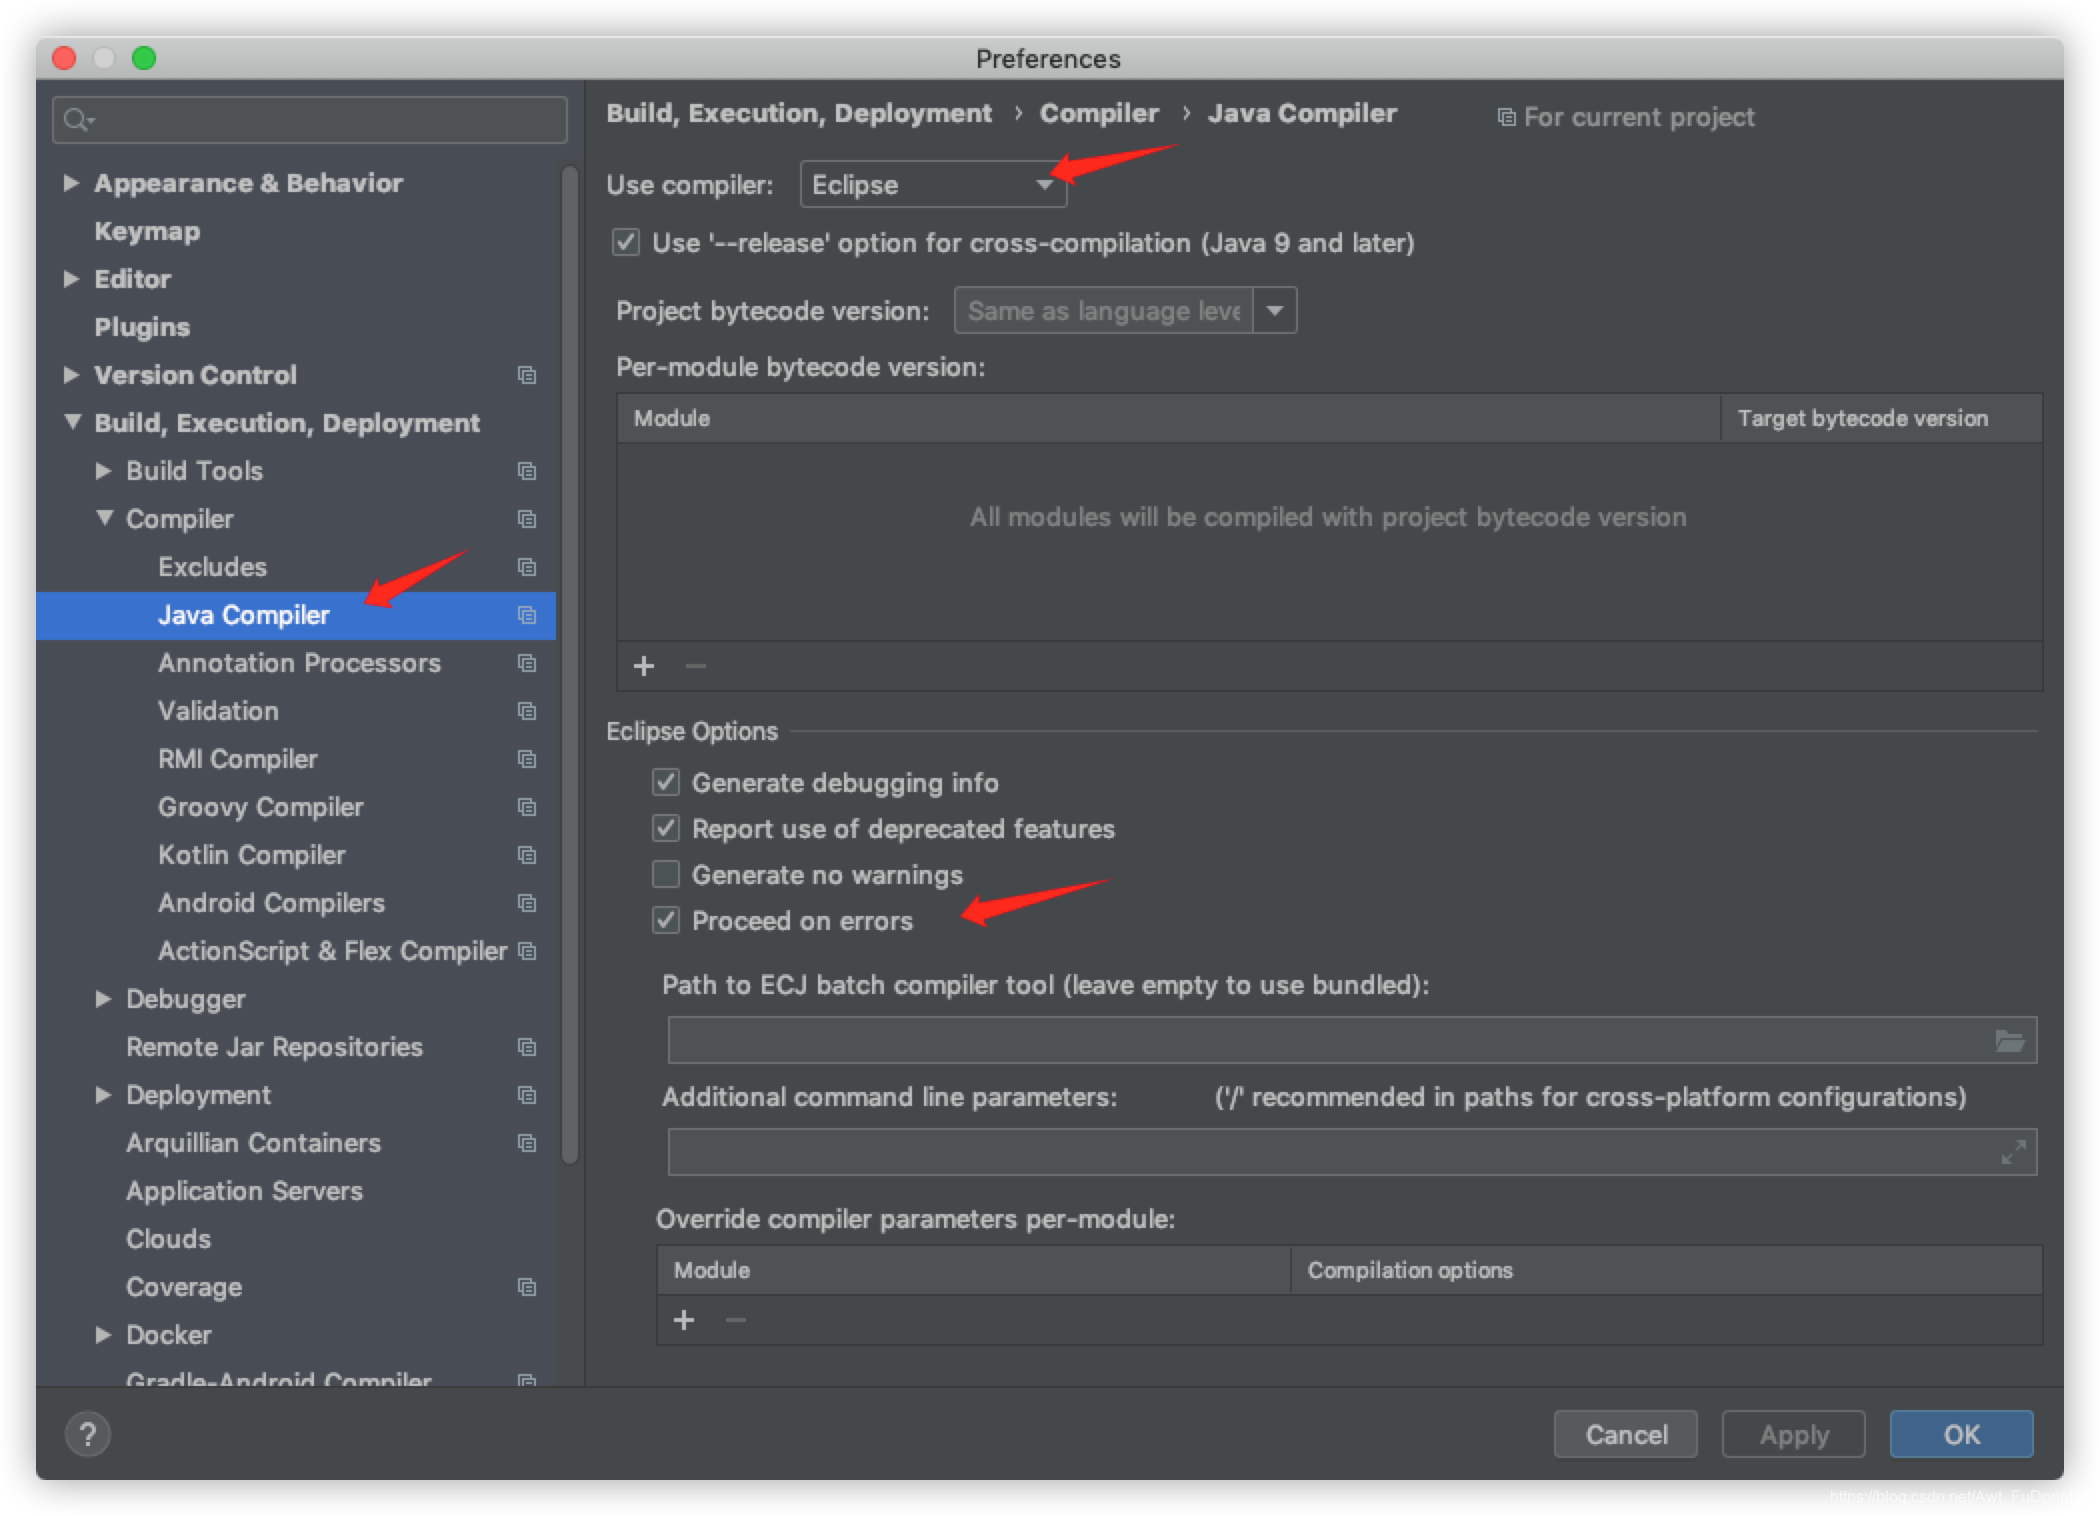
Task: Add a per-module bytecode version with the plus icon
Action: 644,666
